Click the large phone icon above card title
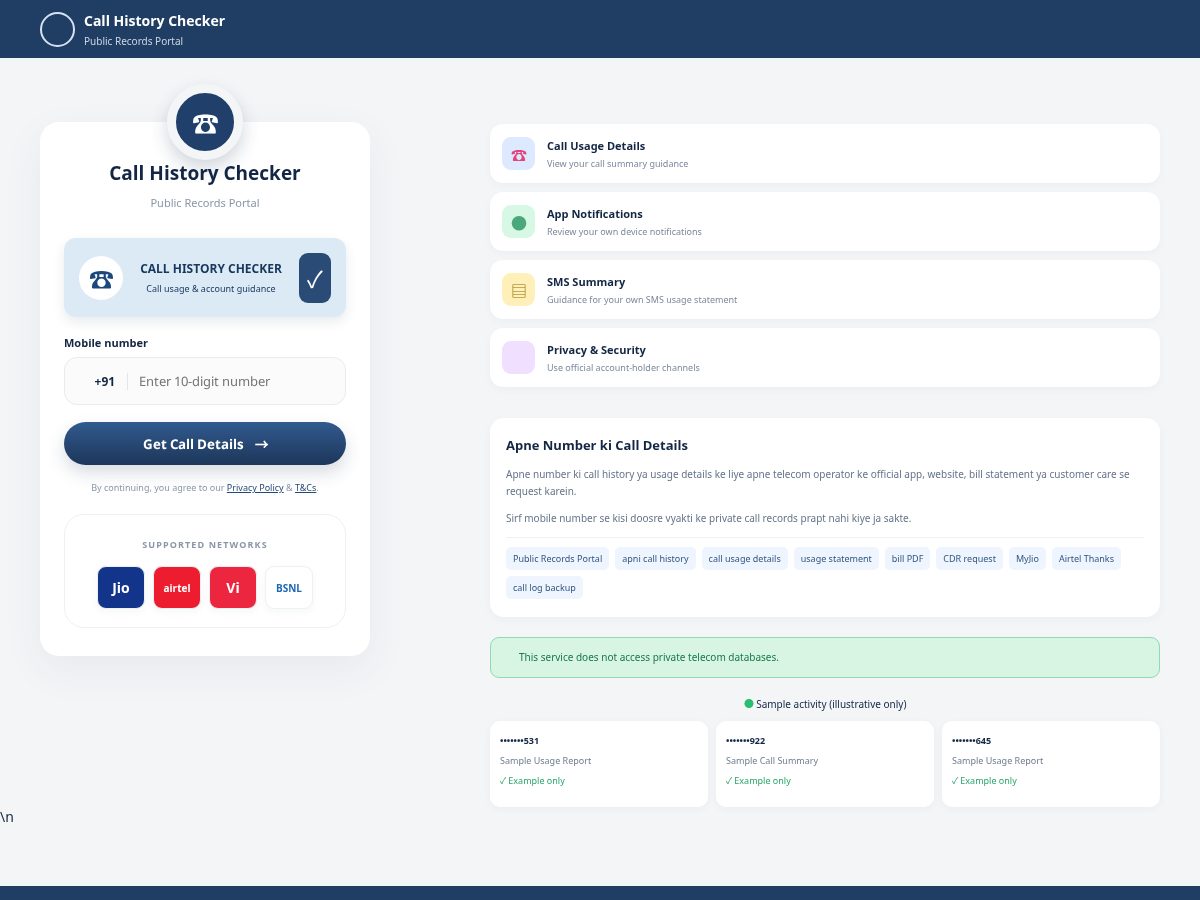This screenshot has width=1200, height=900. point(205,123)
